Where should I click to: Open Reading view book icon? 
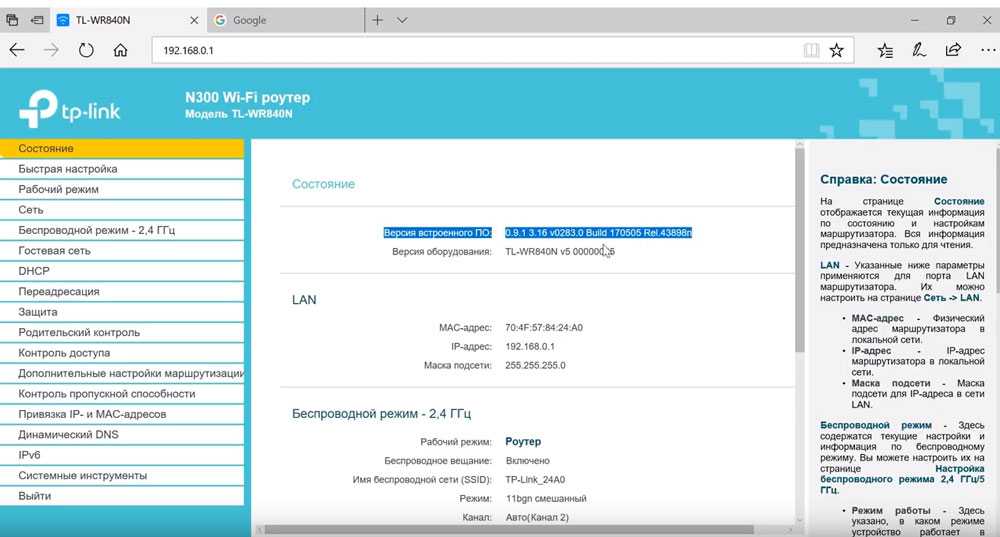click(x=811, y=49)
